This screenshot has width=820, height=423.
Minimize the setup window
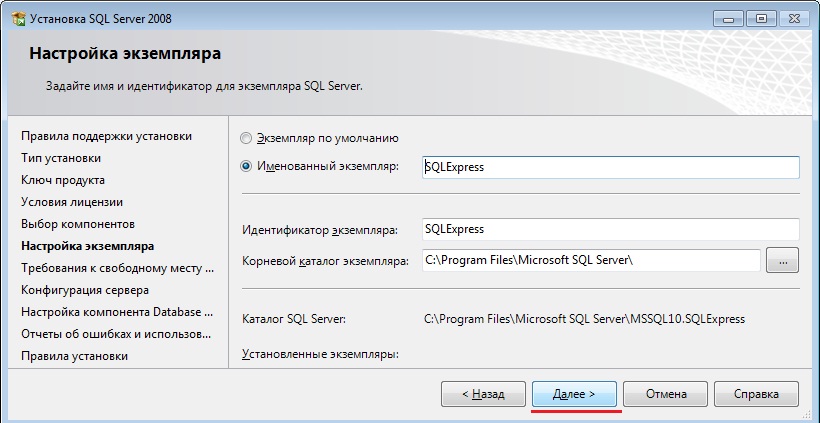(727, 19)
